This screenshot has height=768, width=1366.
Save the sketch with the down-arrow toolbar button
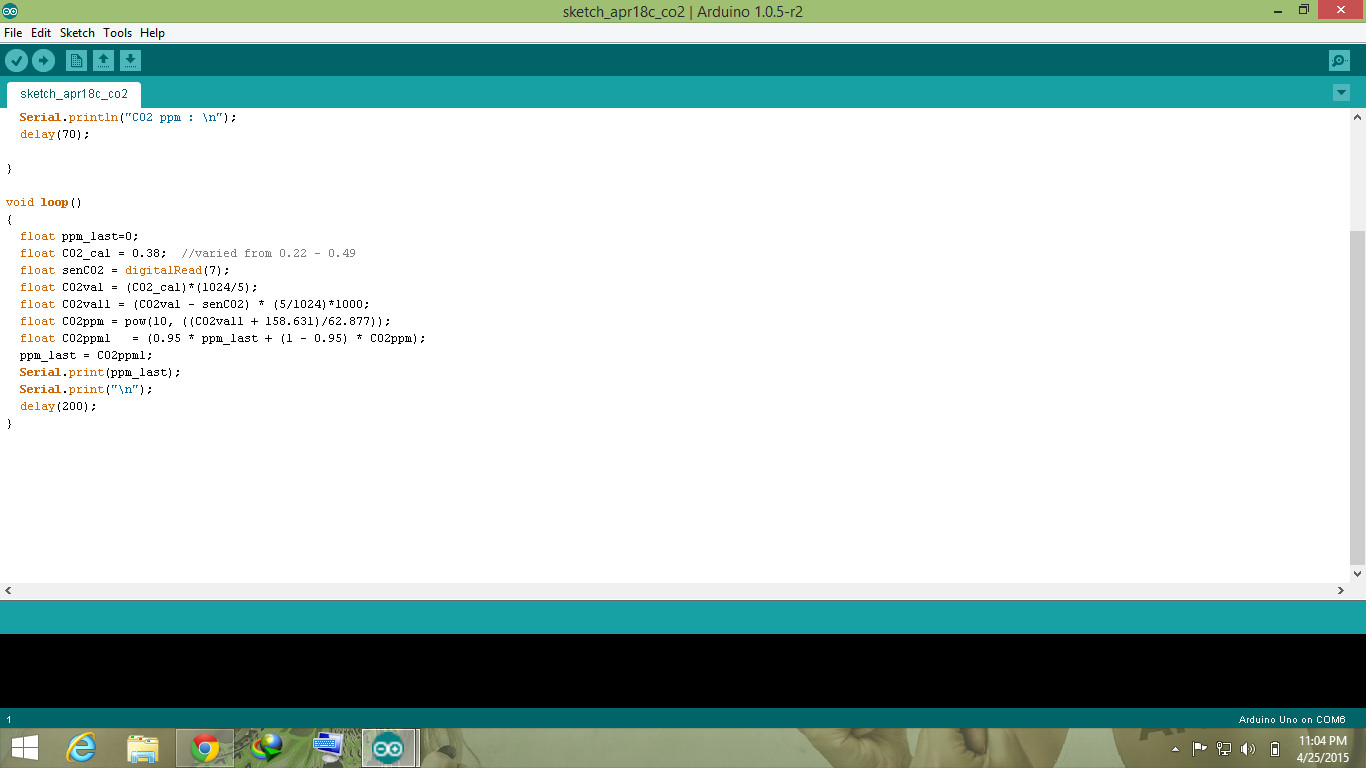tap(130, 61)
